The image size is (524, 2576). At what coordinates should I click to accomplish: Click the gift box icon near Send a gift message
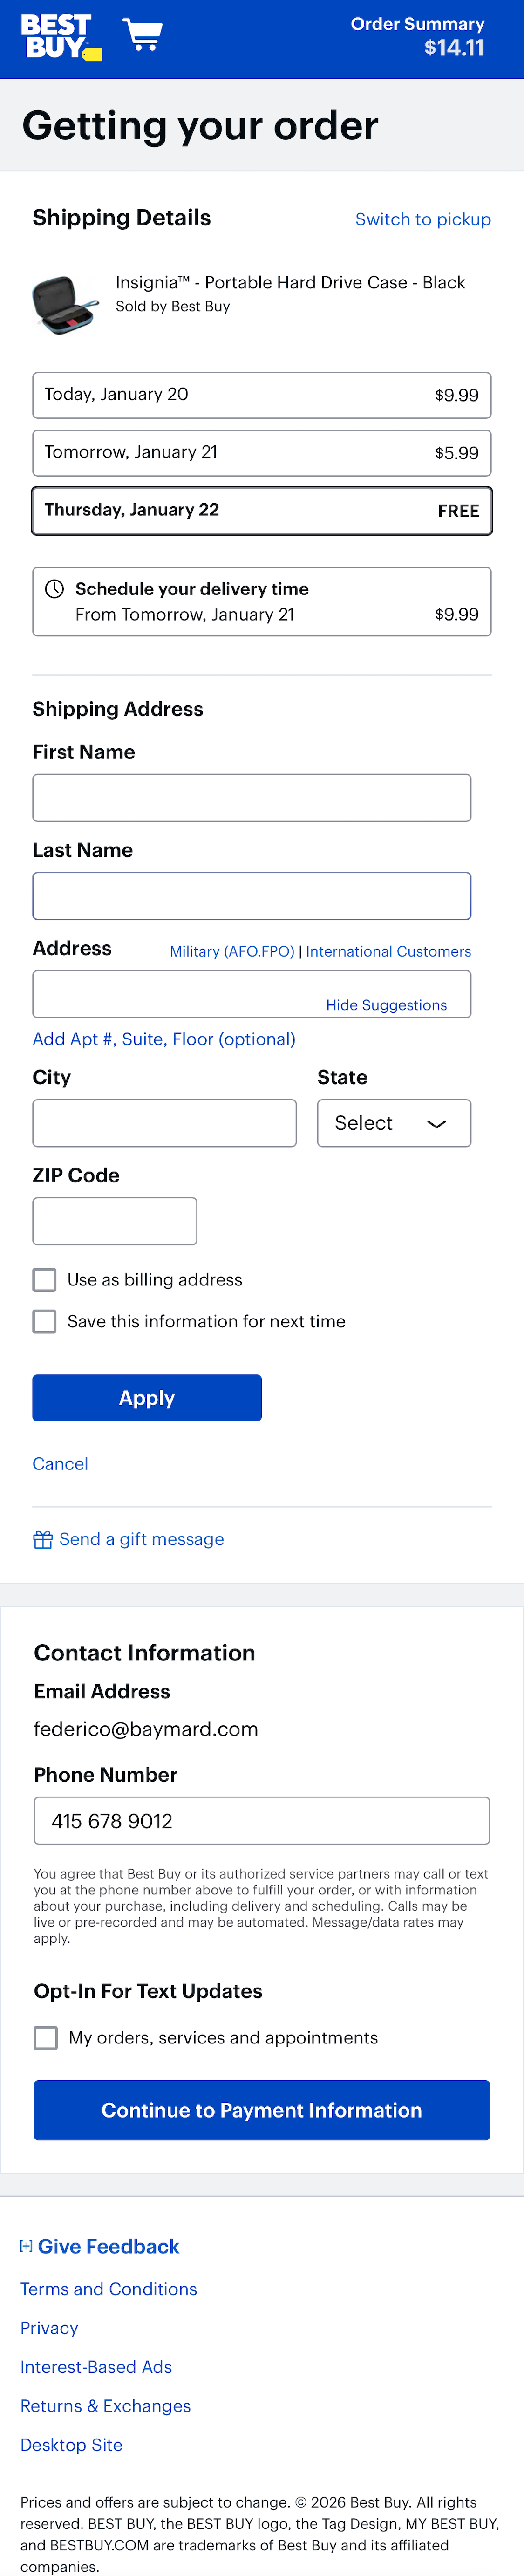coord(43,1539)
